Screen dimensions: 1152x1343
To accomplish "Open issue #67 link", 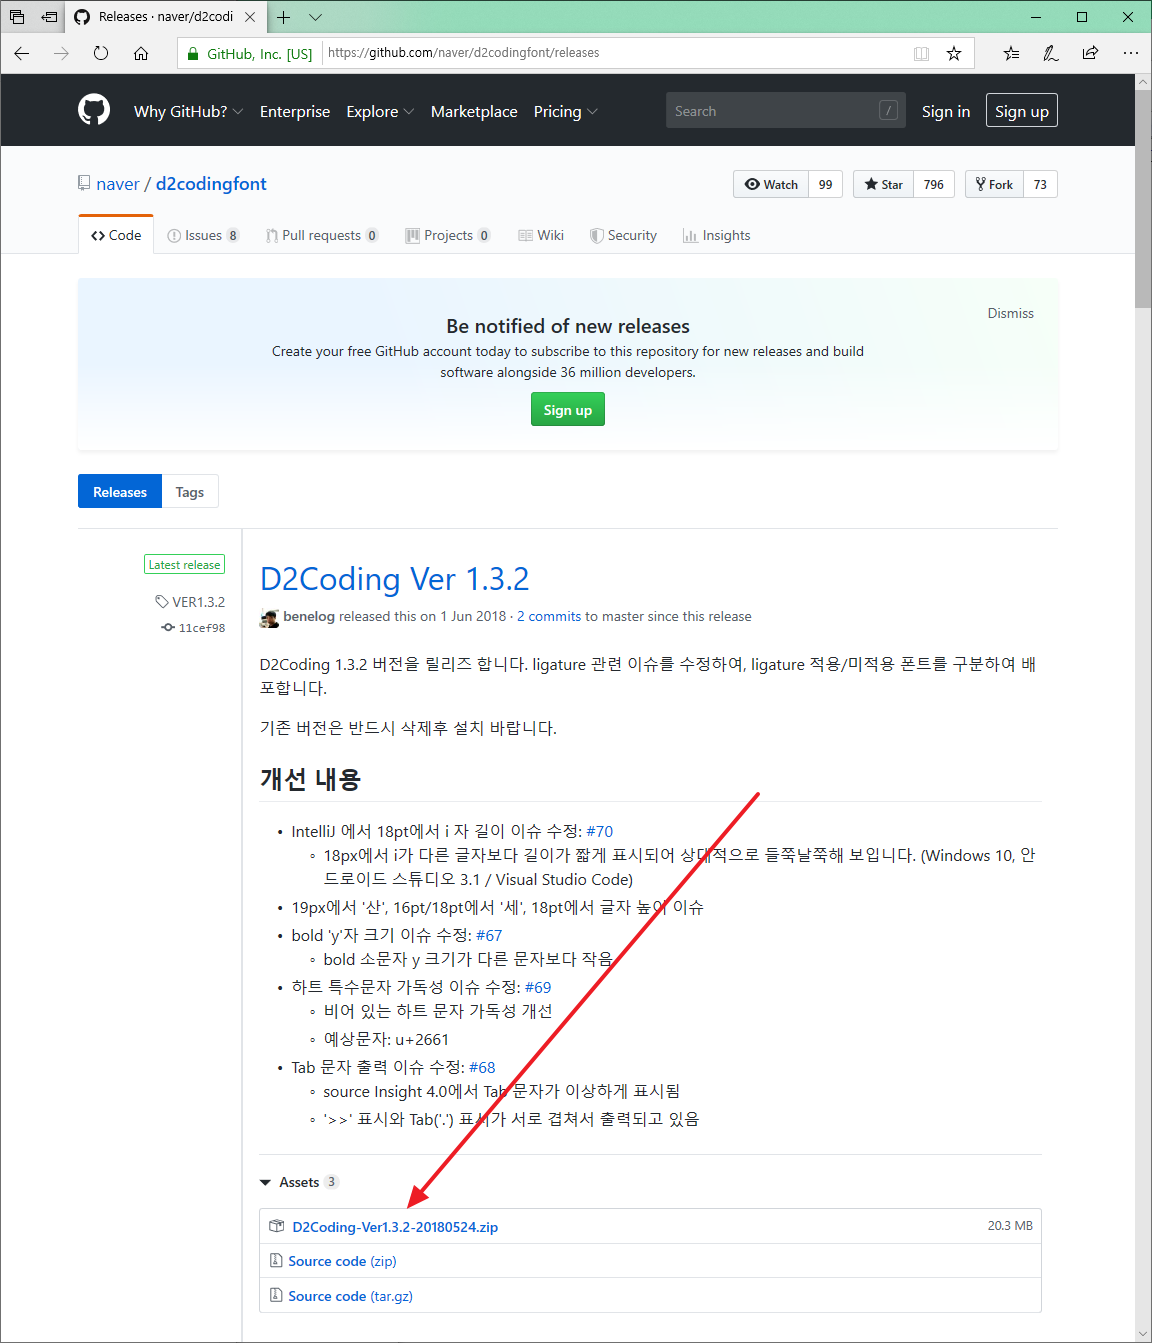I will tap(489, 935).
